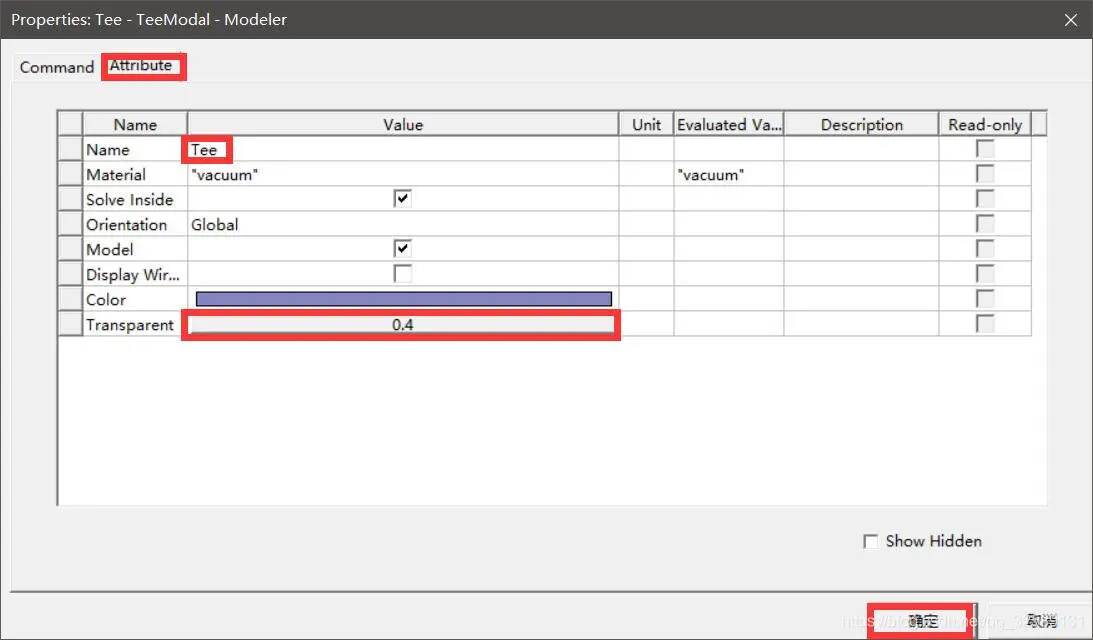Tick the Show Hidden checkbox
This screenshot has height=640, width=1093.
pos(871,541)
